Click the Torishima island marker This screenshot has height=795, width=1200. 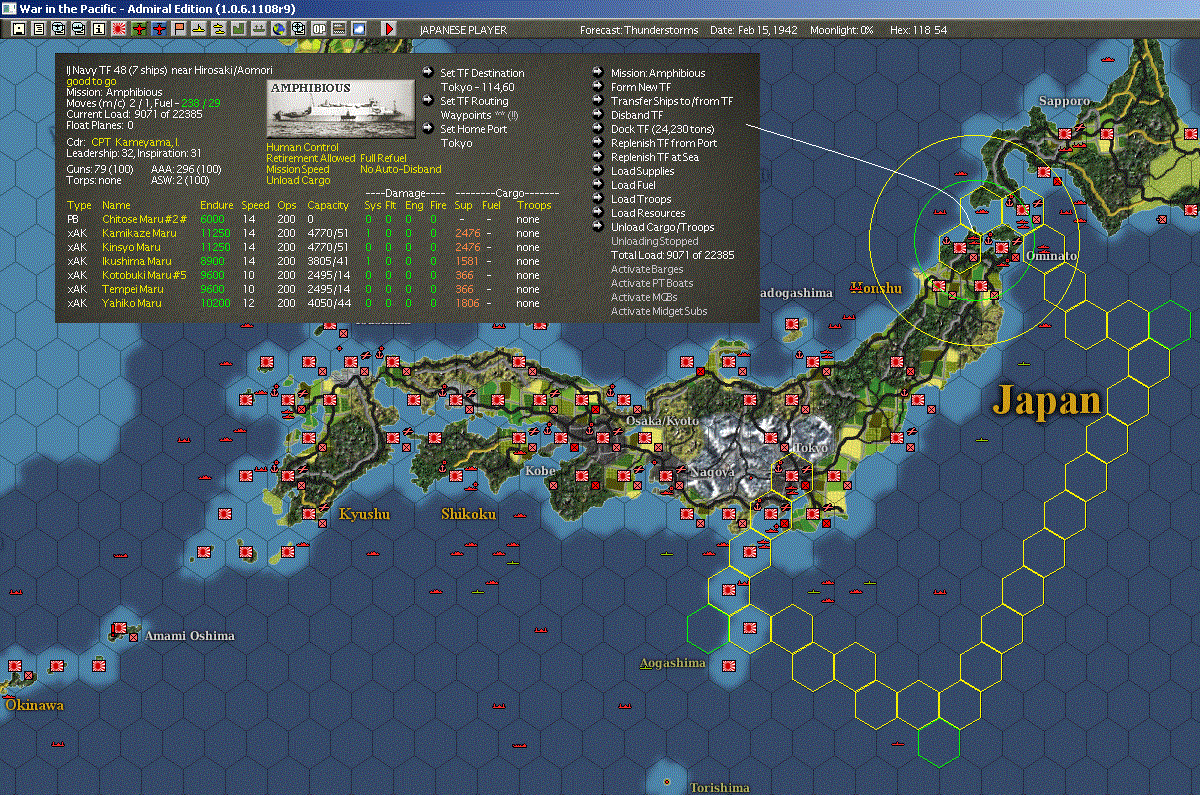[x=666, y=781]
